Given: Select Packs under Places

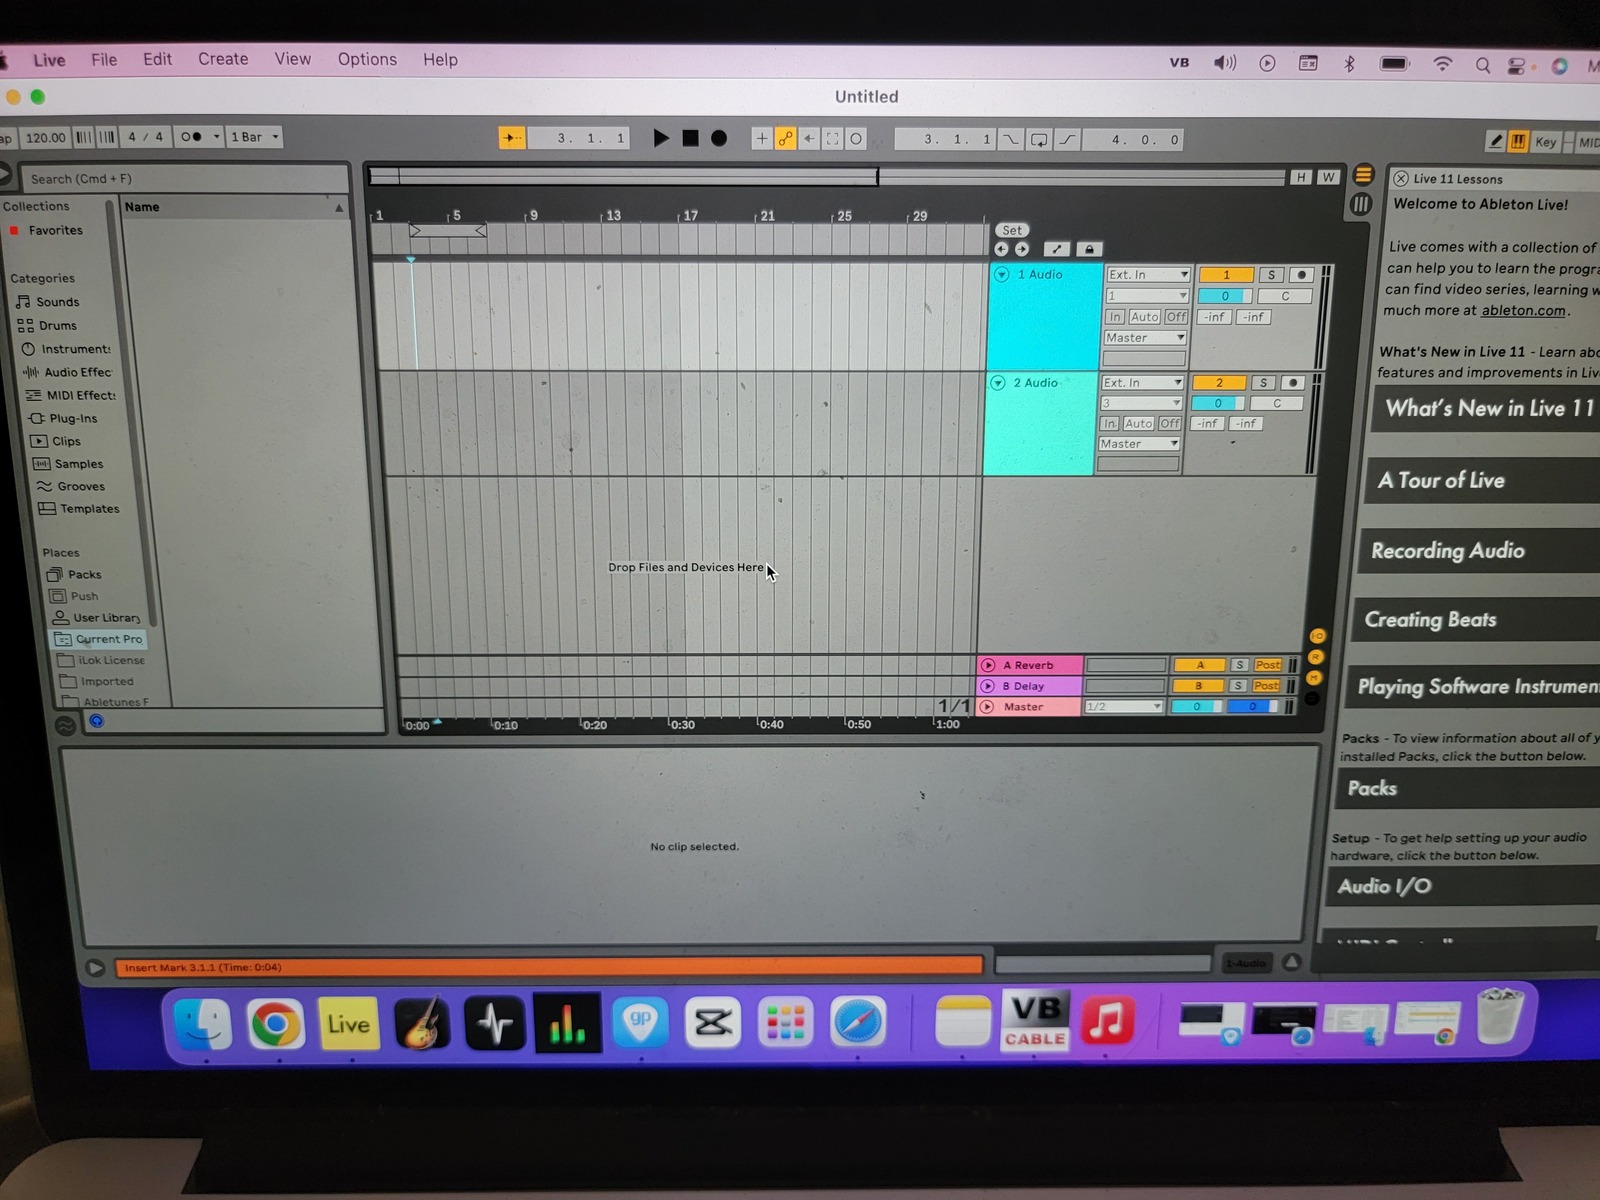Looking at the screenshot, I should pyautogui.click(x=74, y=574).
